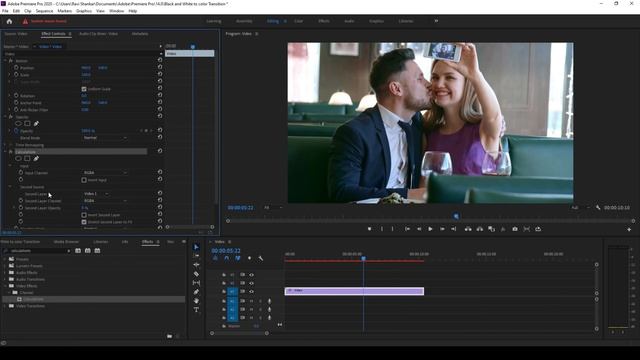Image resolution: width=640 pixels, height=360 pixels.
Task: Expand the Audio Effects folder
Action: click(x=5, y=272)
